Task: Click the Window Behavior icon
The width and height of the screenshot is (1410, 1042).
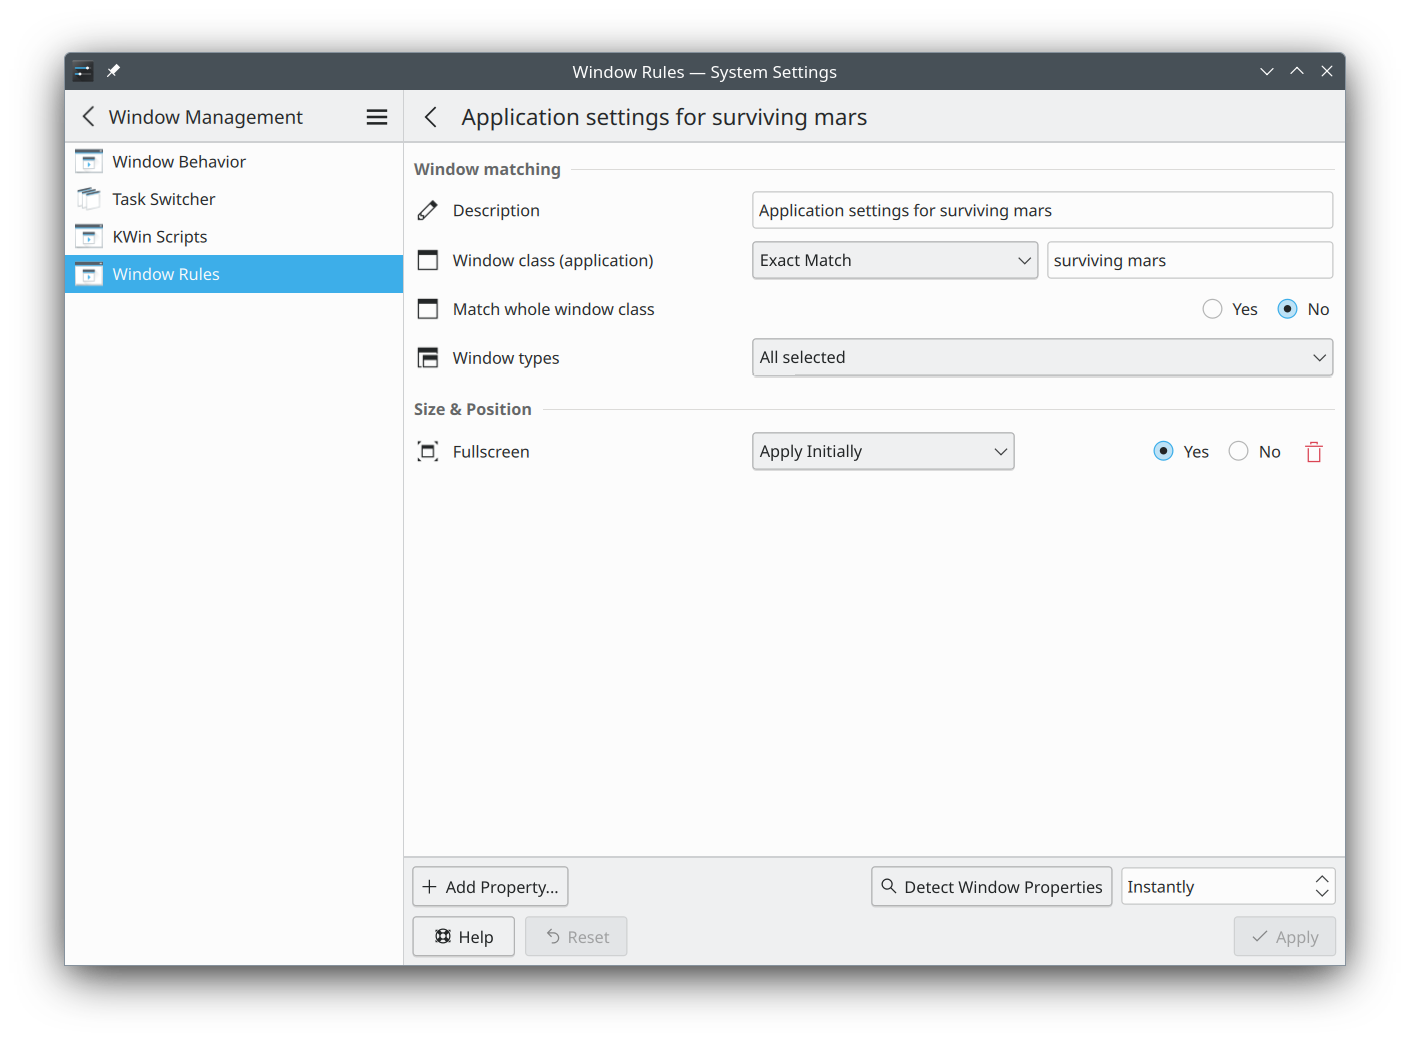Action: [x=89, y=161]
